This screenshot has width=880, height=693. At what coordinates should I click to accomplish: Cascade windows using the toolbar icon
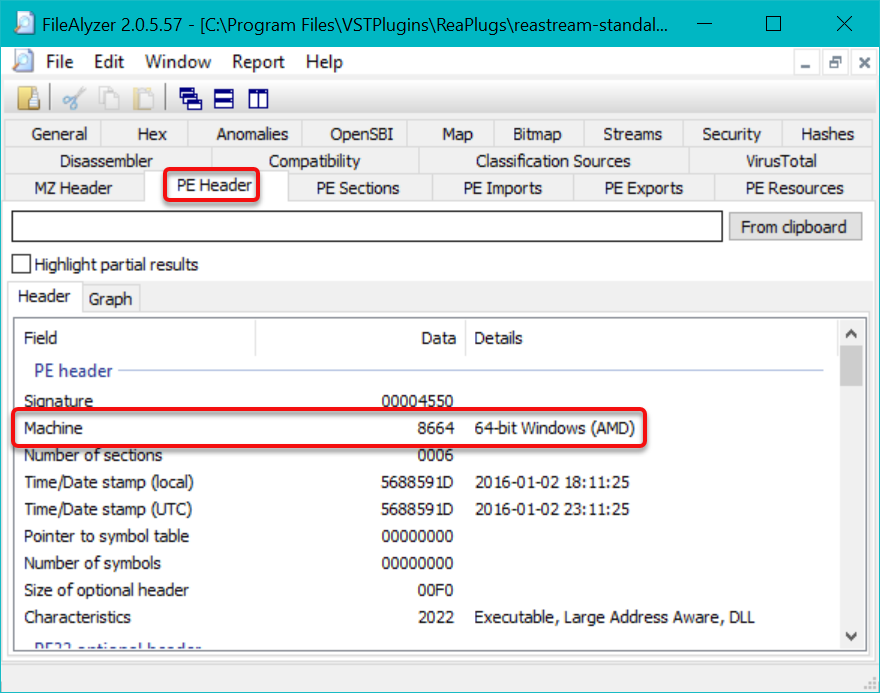click(x=190, y=98)
